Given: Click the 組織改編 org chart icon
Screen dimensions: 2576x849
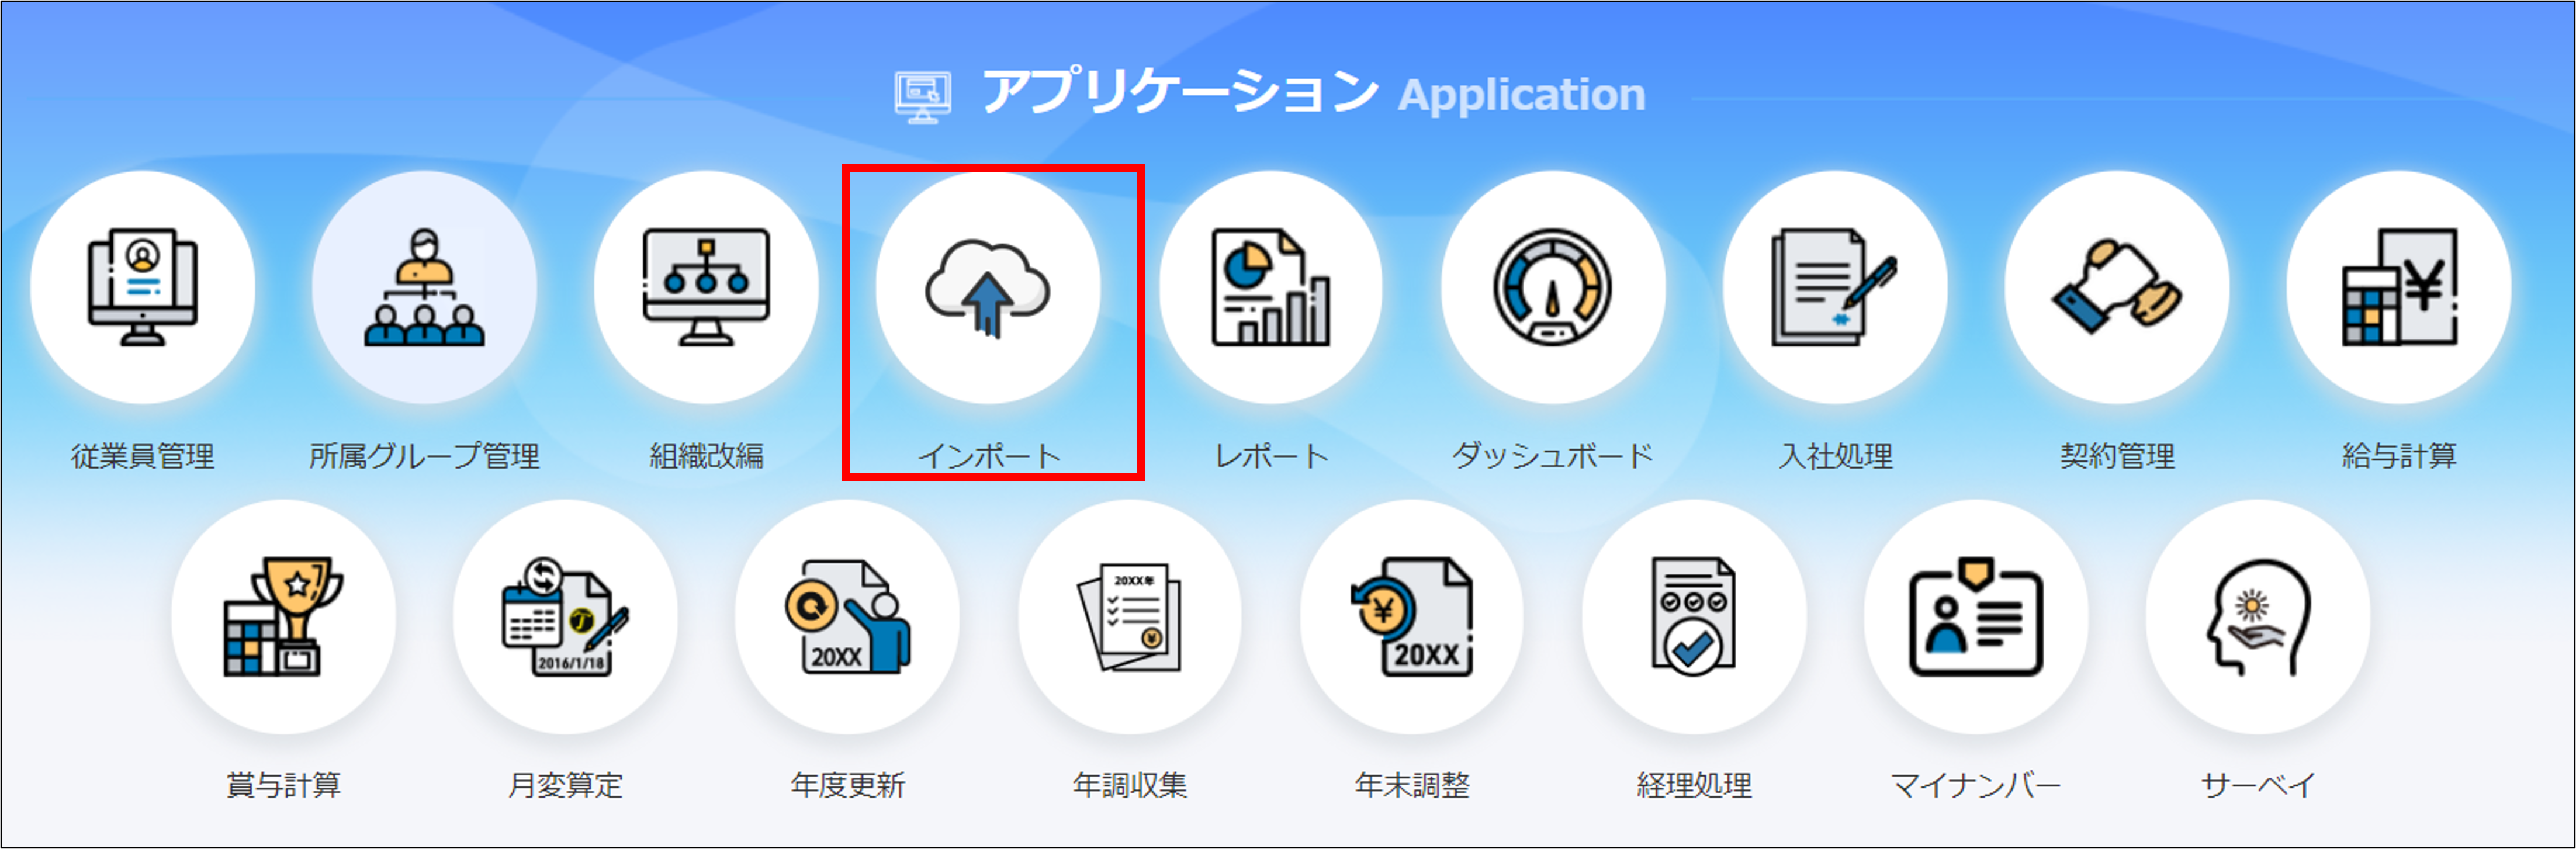Looking at the screenshot, I should [706, 288].
